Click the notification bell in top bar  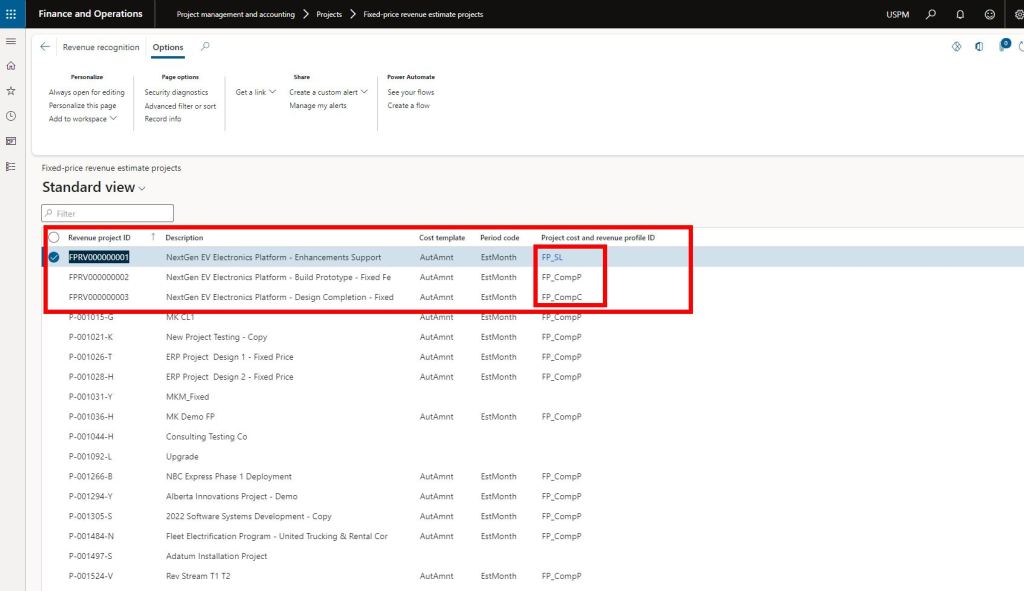tap(960, 15)
